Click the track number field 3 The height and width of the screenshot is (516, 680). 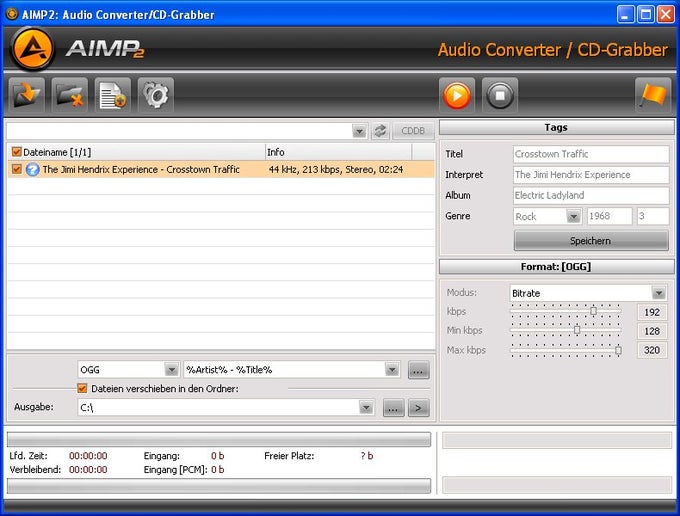point(653,216)
